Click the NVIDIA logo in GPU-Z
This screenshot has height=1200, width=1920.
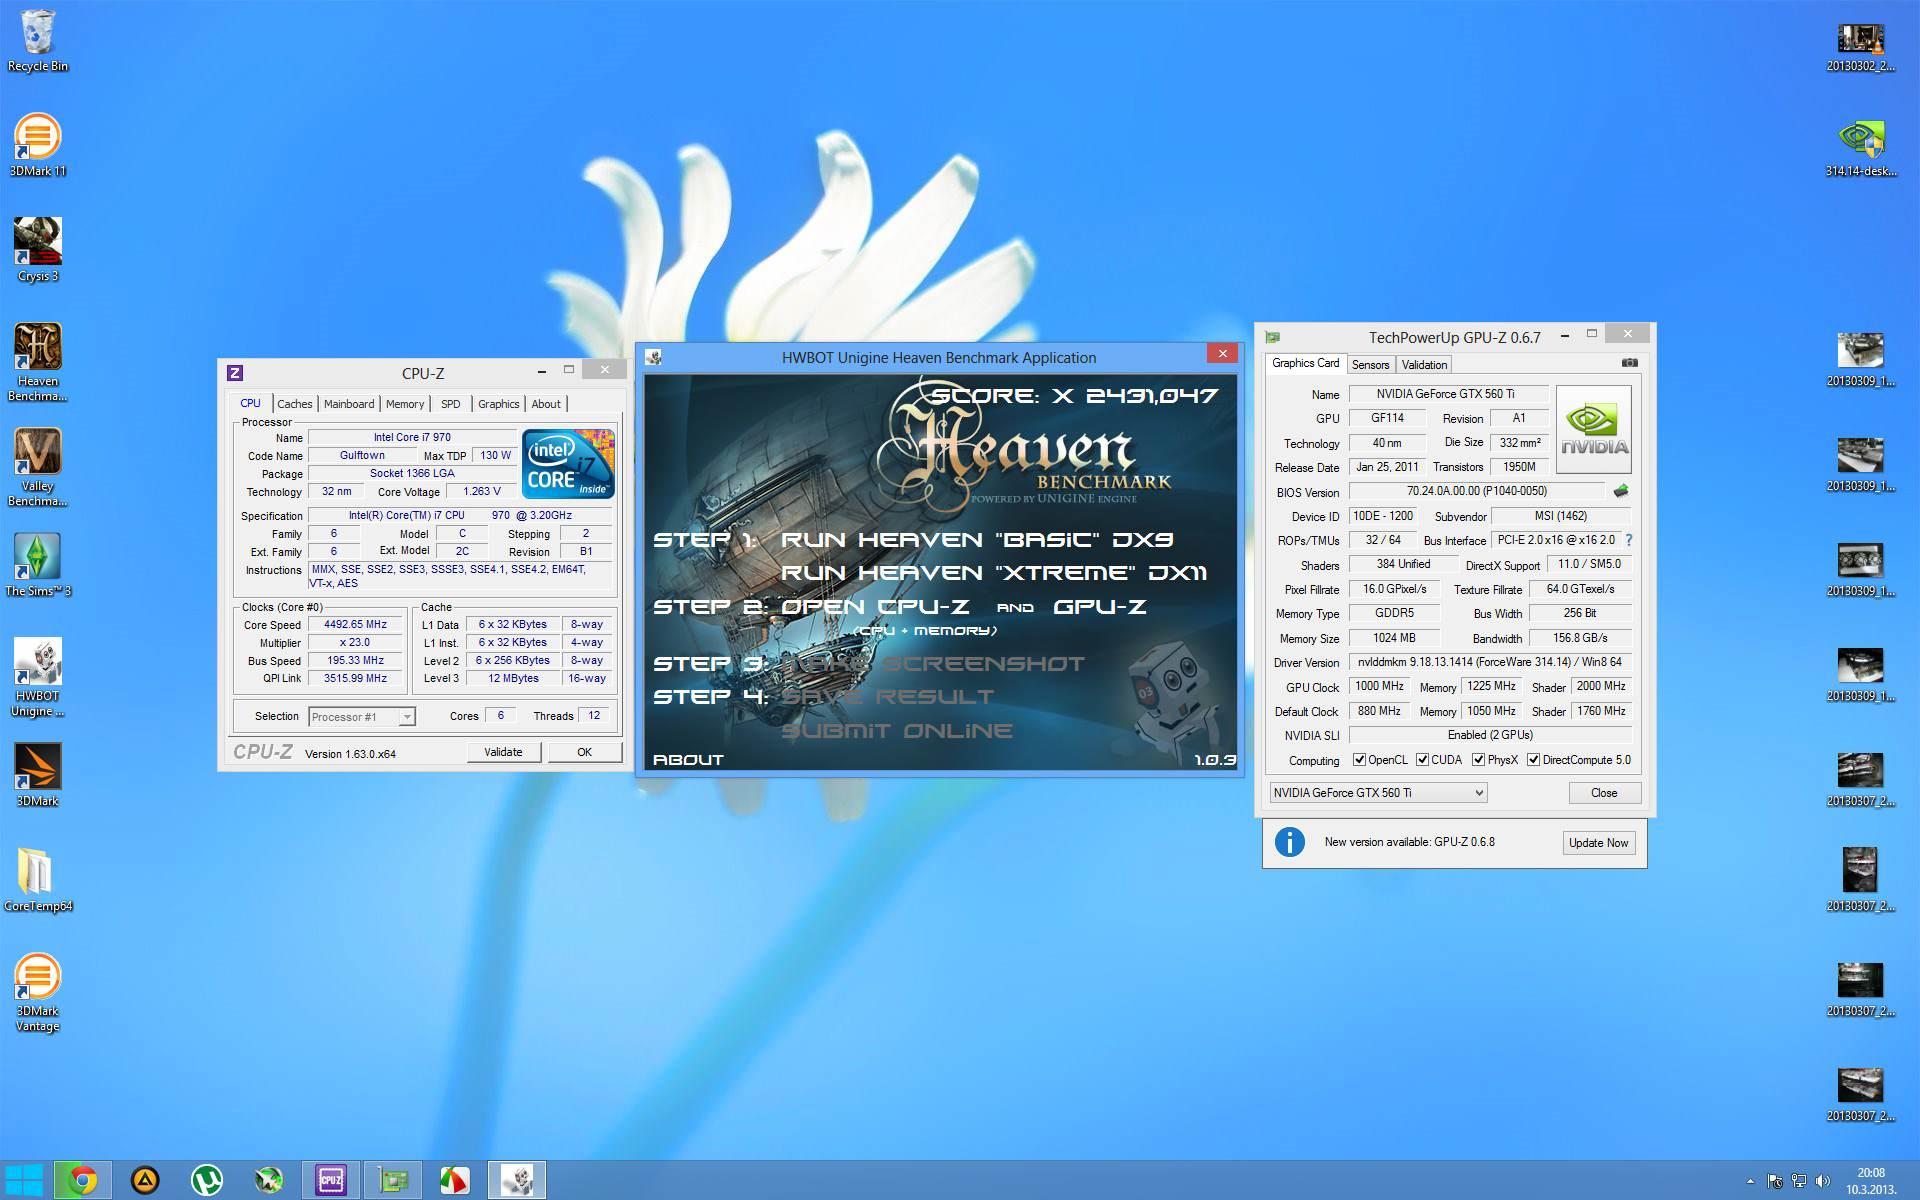1594,429
